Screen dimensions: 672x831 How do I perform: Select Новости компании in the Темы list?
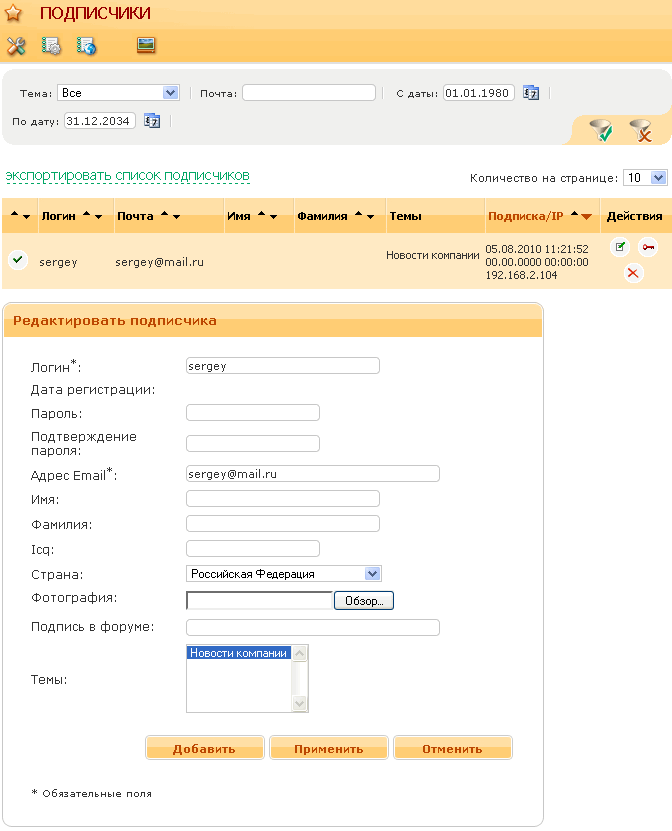(238, 653)
